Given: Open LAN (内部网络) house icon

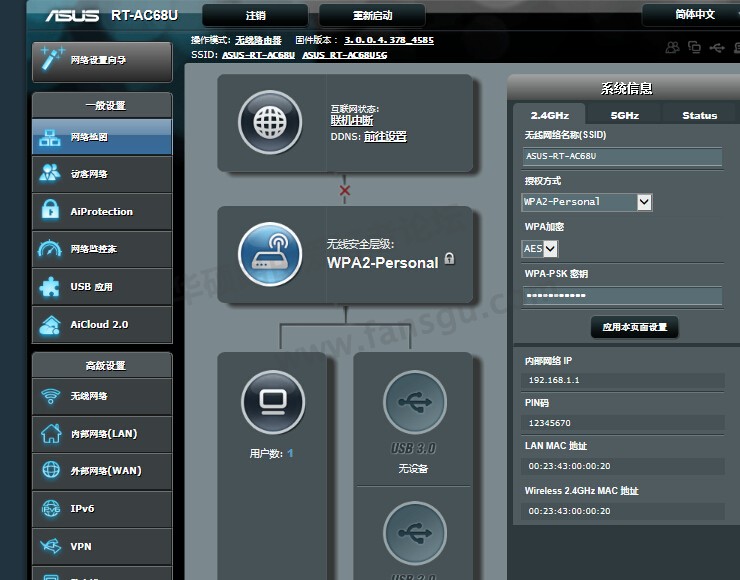Looking at the screenshot, I should point(50,434).
